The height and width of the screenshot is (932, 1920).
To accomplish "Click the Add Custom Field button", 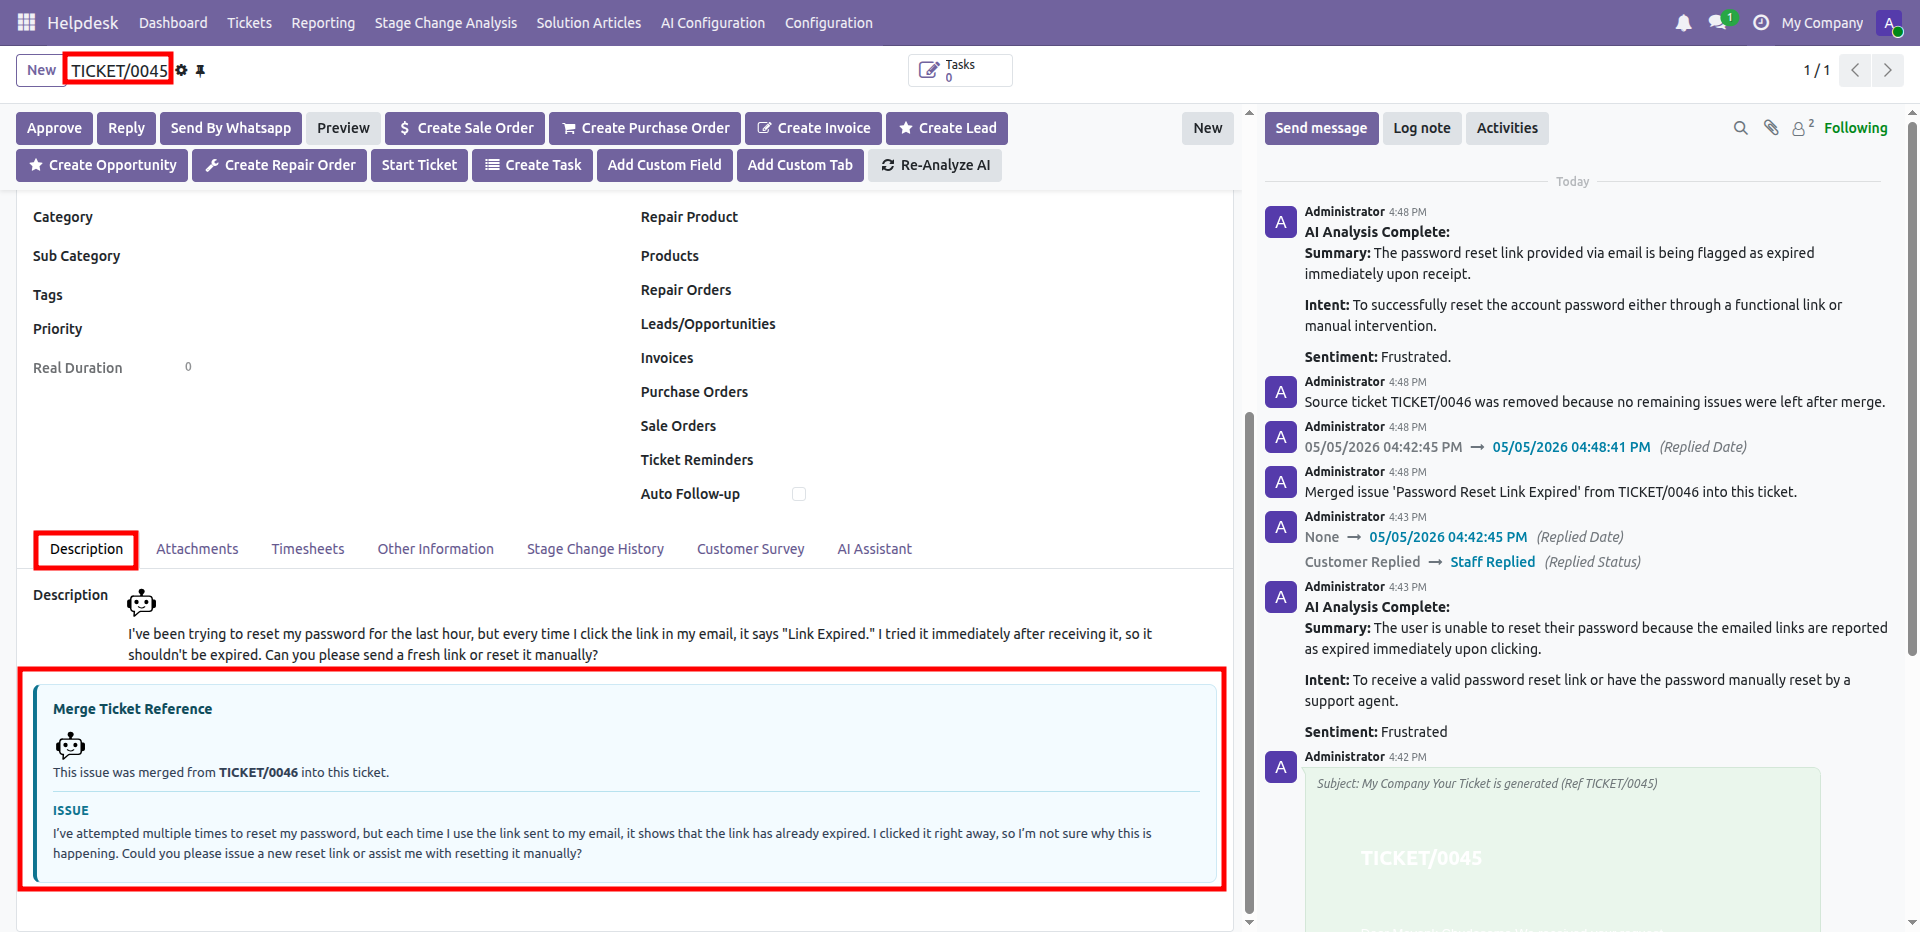I will (665, 165).
